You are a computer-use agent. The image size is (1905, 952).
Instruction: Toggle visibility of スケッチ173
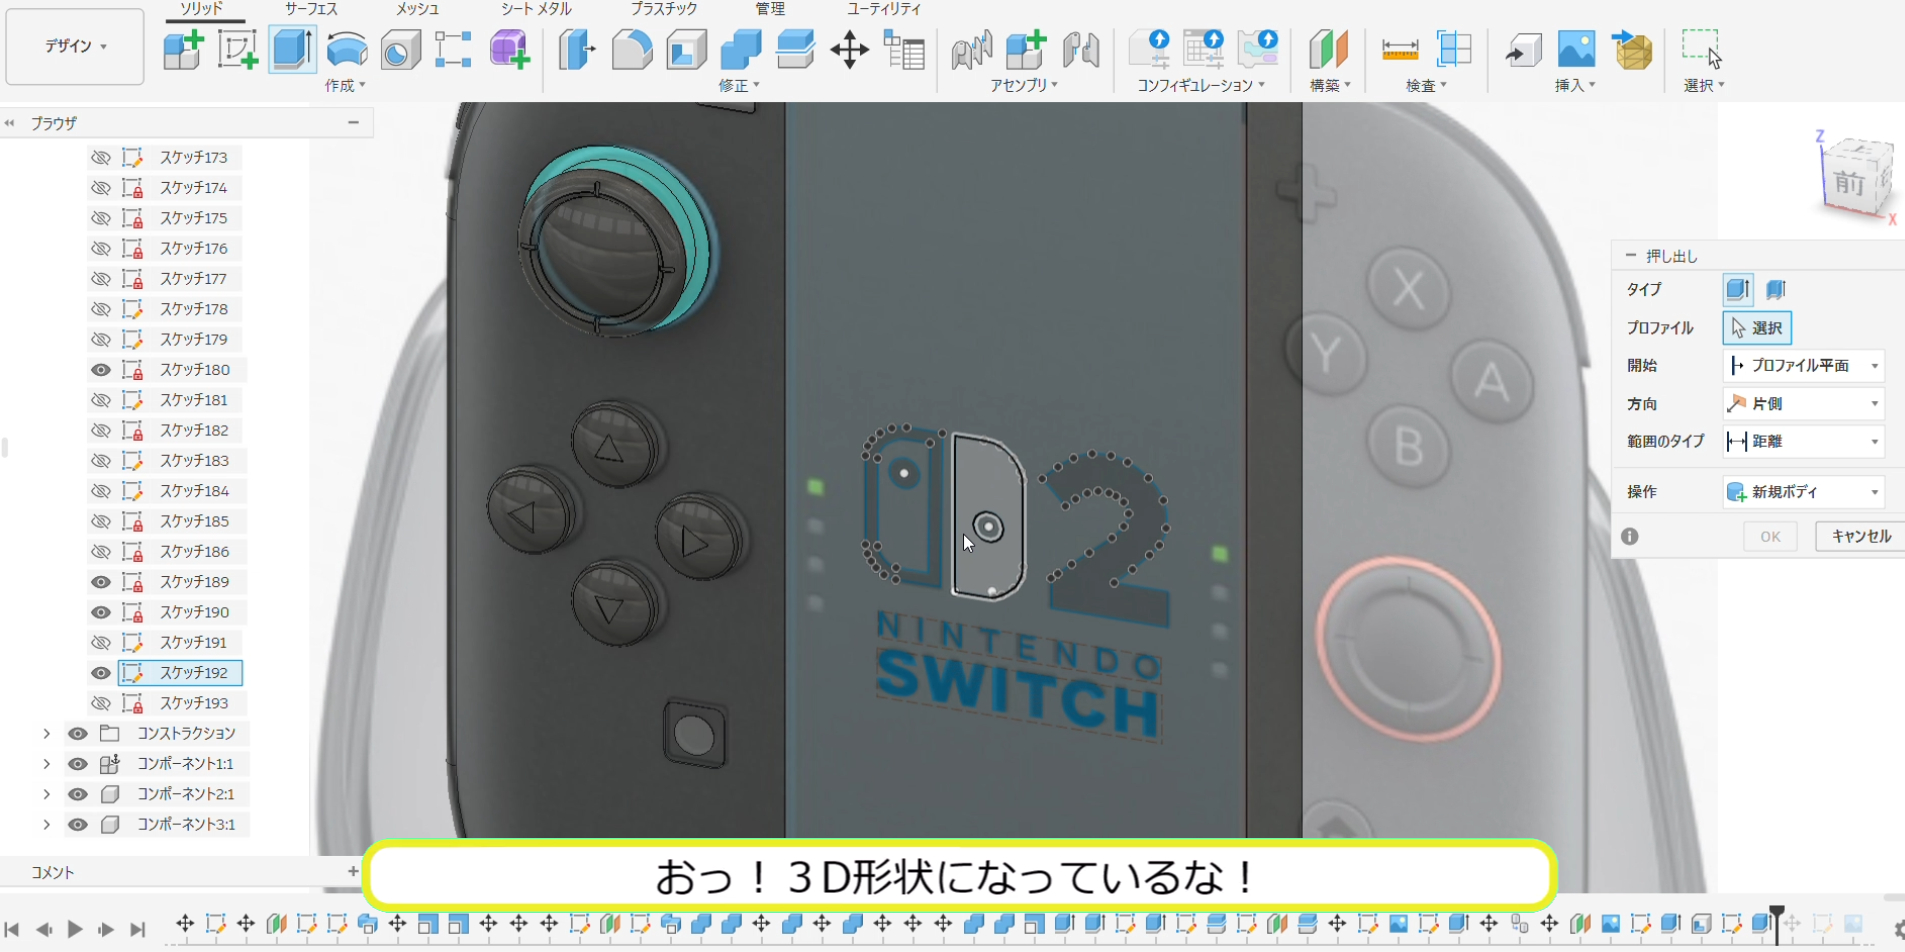pos(101,157)
